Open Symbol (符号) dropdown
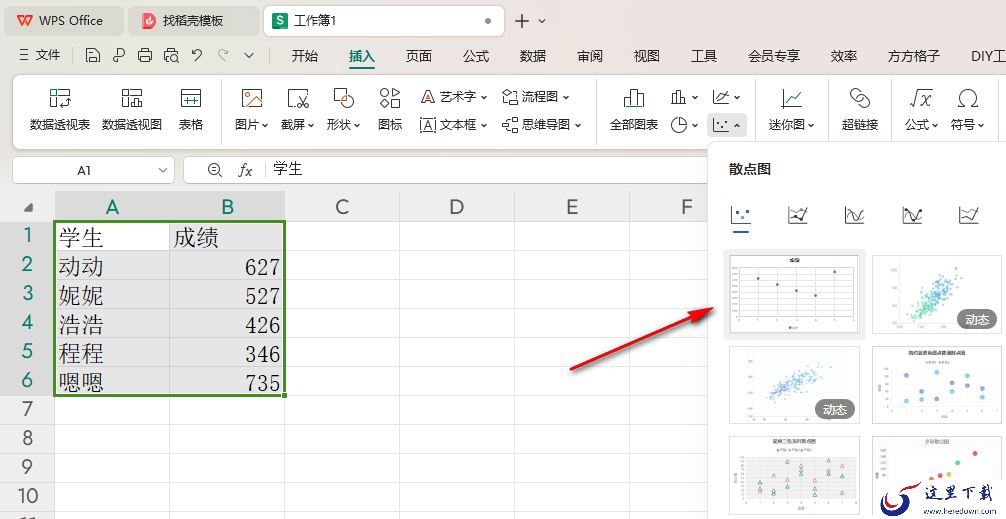Image resolution: width=1006 pixels, height=519 pixels. pos(968,110)
